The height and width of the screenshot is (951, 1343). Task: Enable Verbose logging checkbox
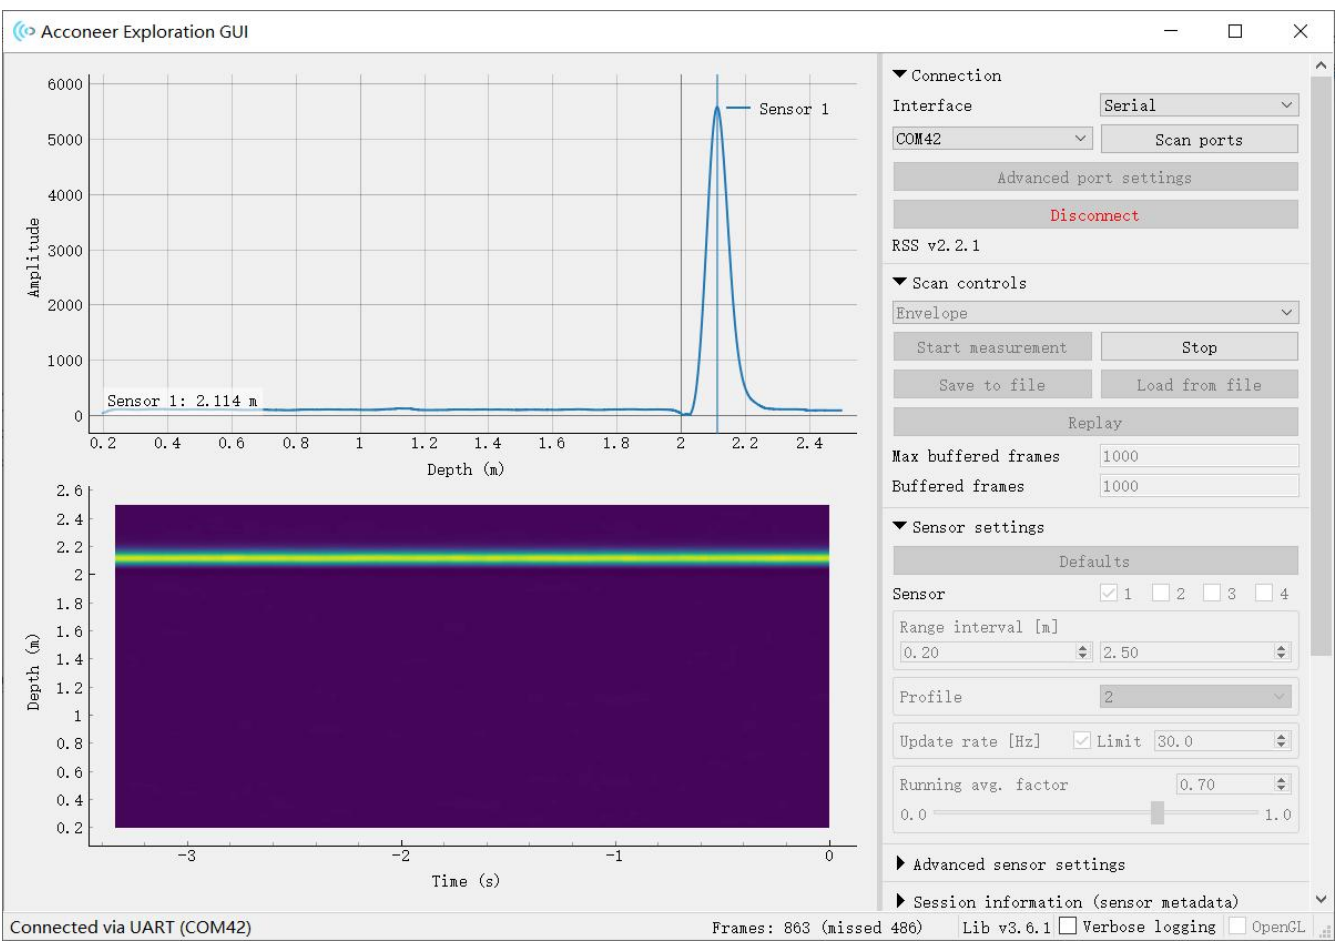pyautogui.click(x=1068, y=927)
